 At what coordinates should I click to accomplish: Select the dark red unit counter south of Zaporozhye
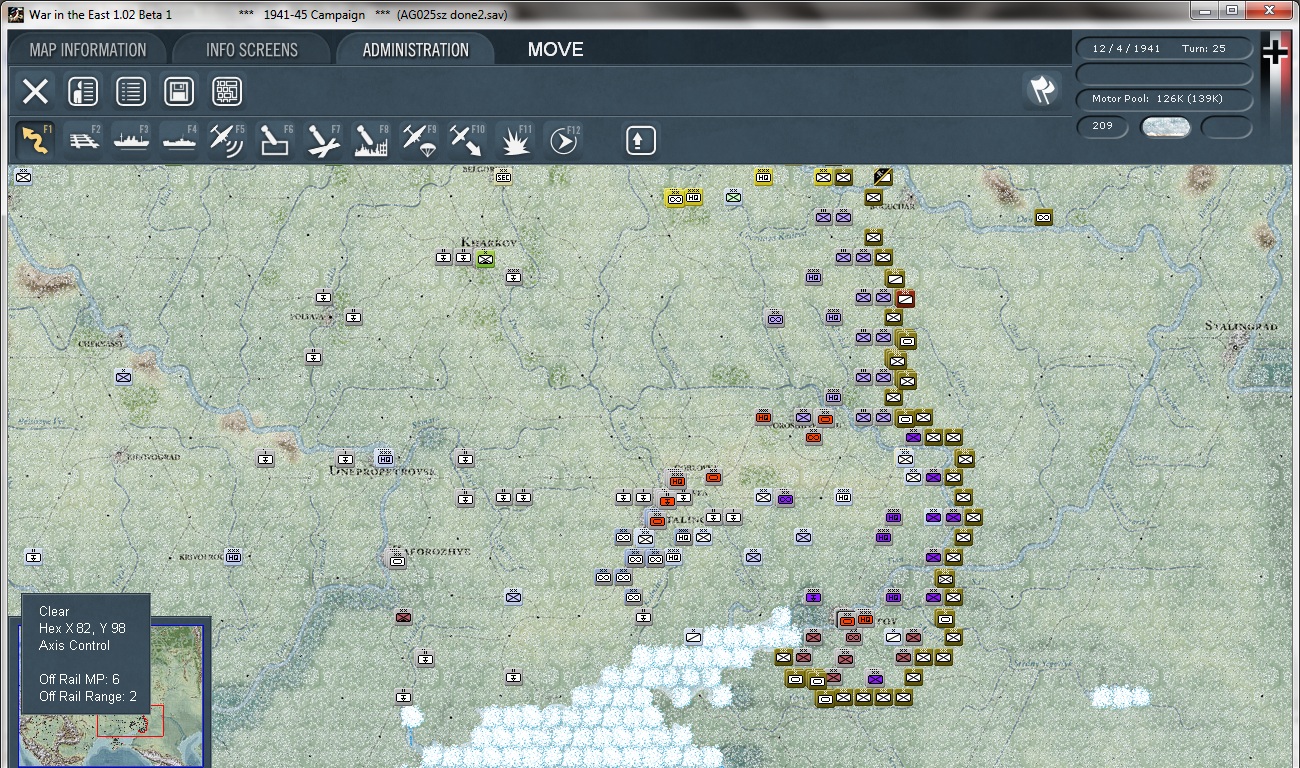(x=403, y=618)
